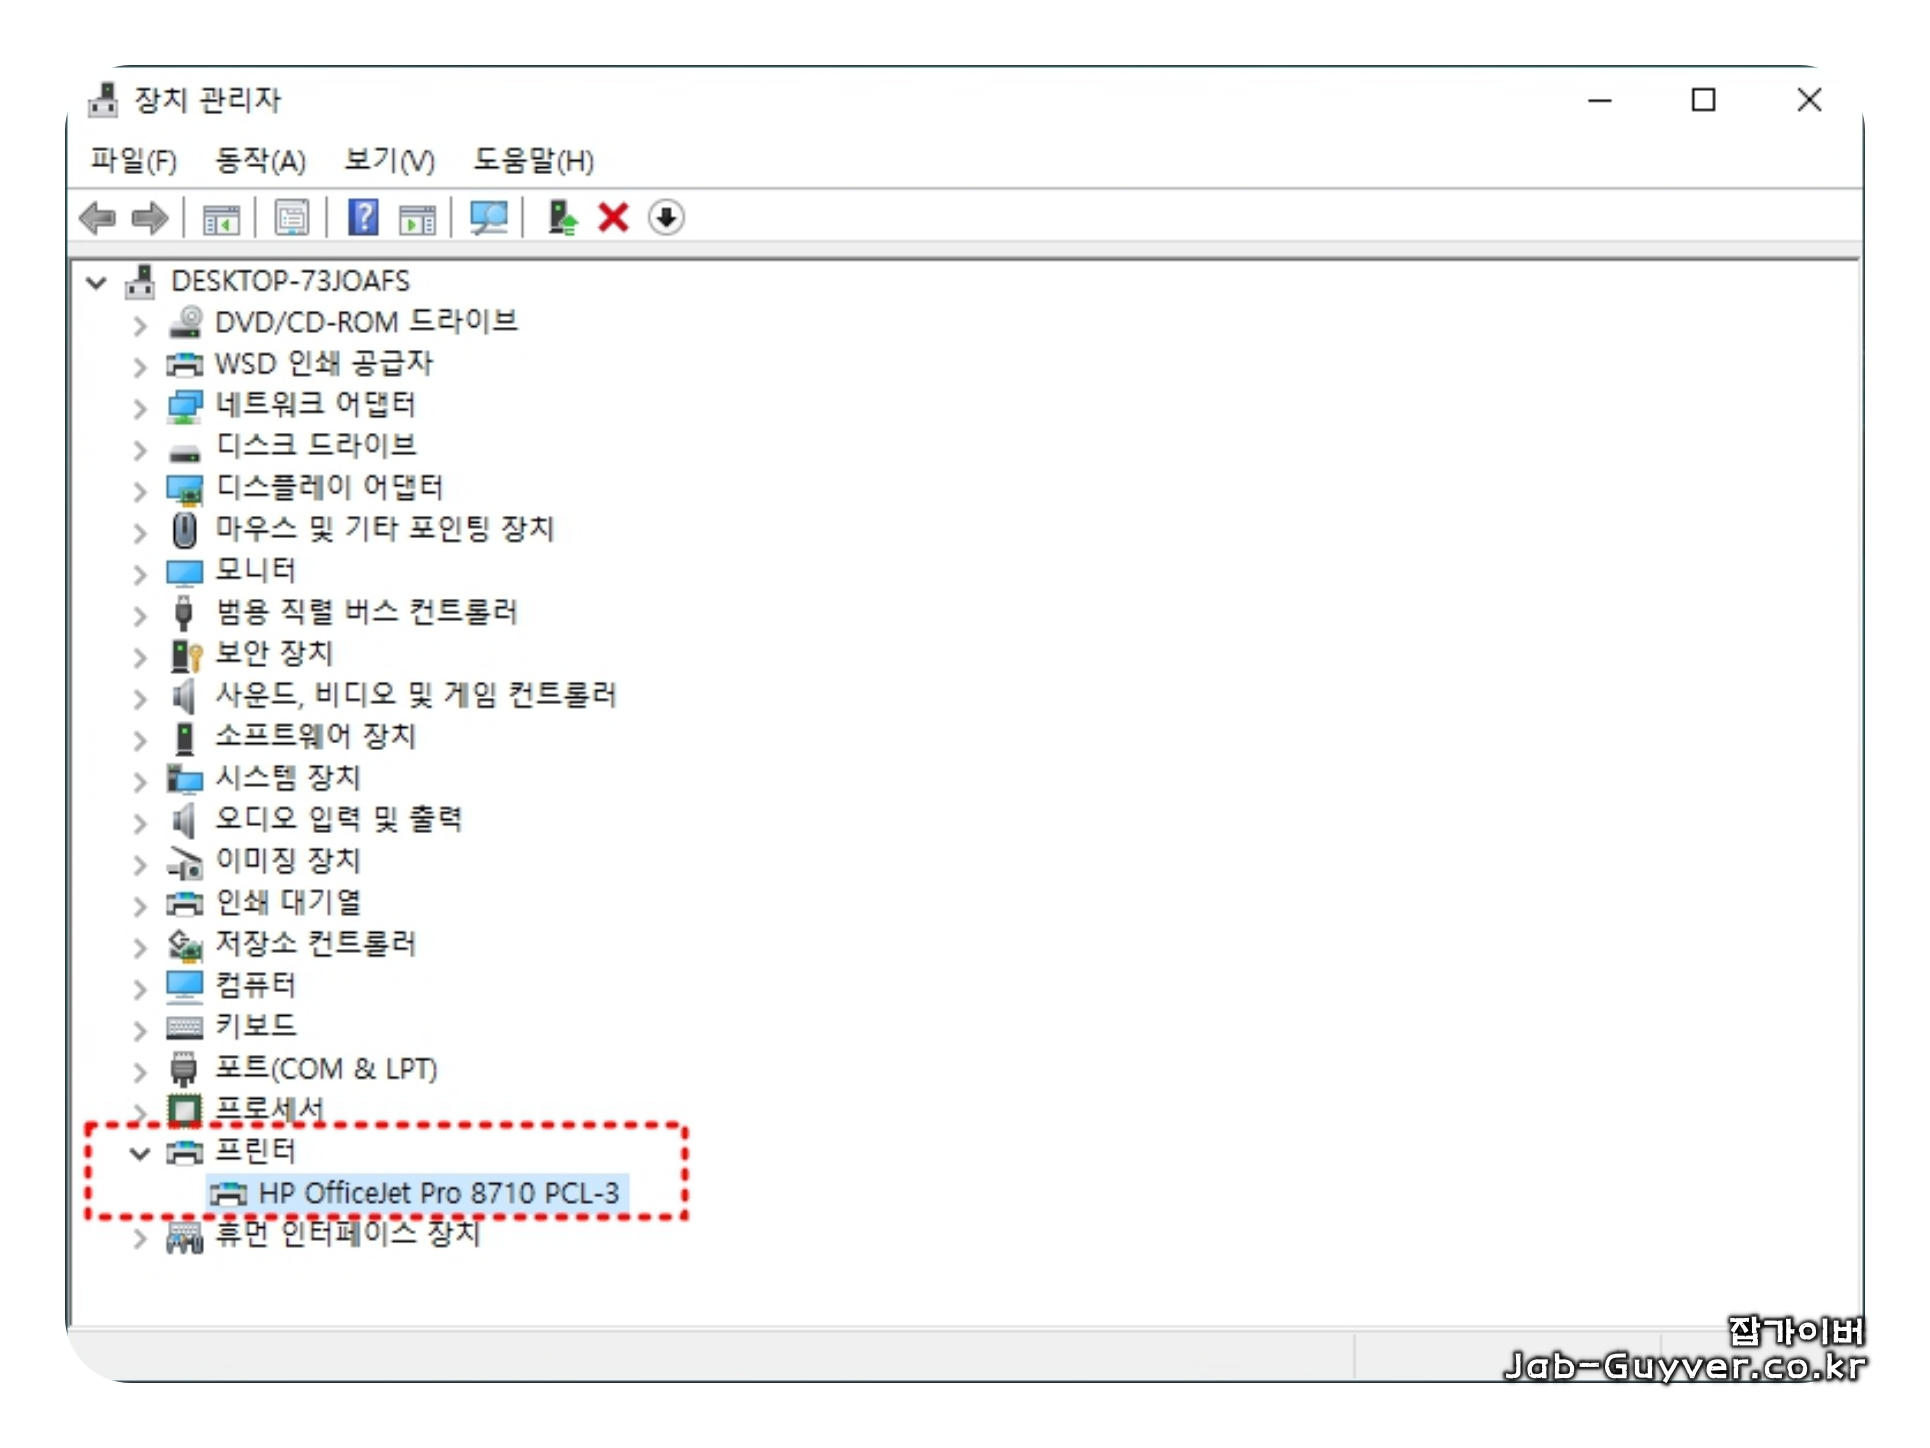The height and width of the screenshot is (1448, 1930).
Task: Collapse the 프린터 category
Action: click(x=140, y=1154)
